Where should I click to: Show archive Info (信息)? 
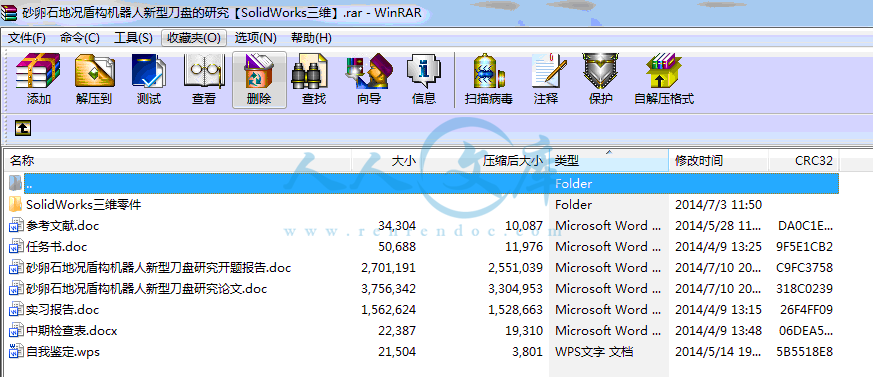coord(424,71)
